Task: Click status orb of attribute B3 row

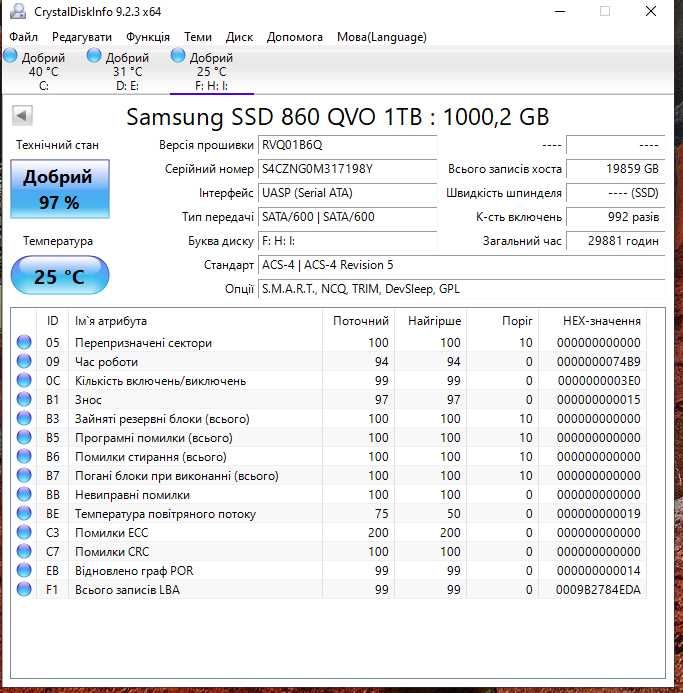Action: (24, 418)
